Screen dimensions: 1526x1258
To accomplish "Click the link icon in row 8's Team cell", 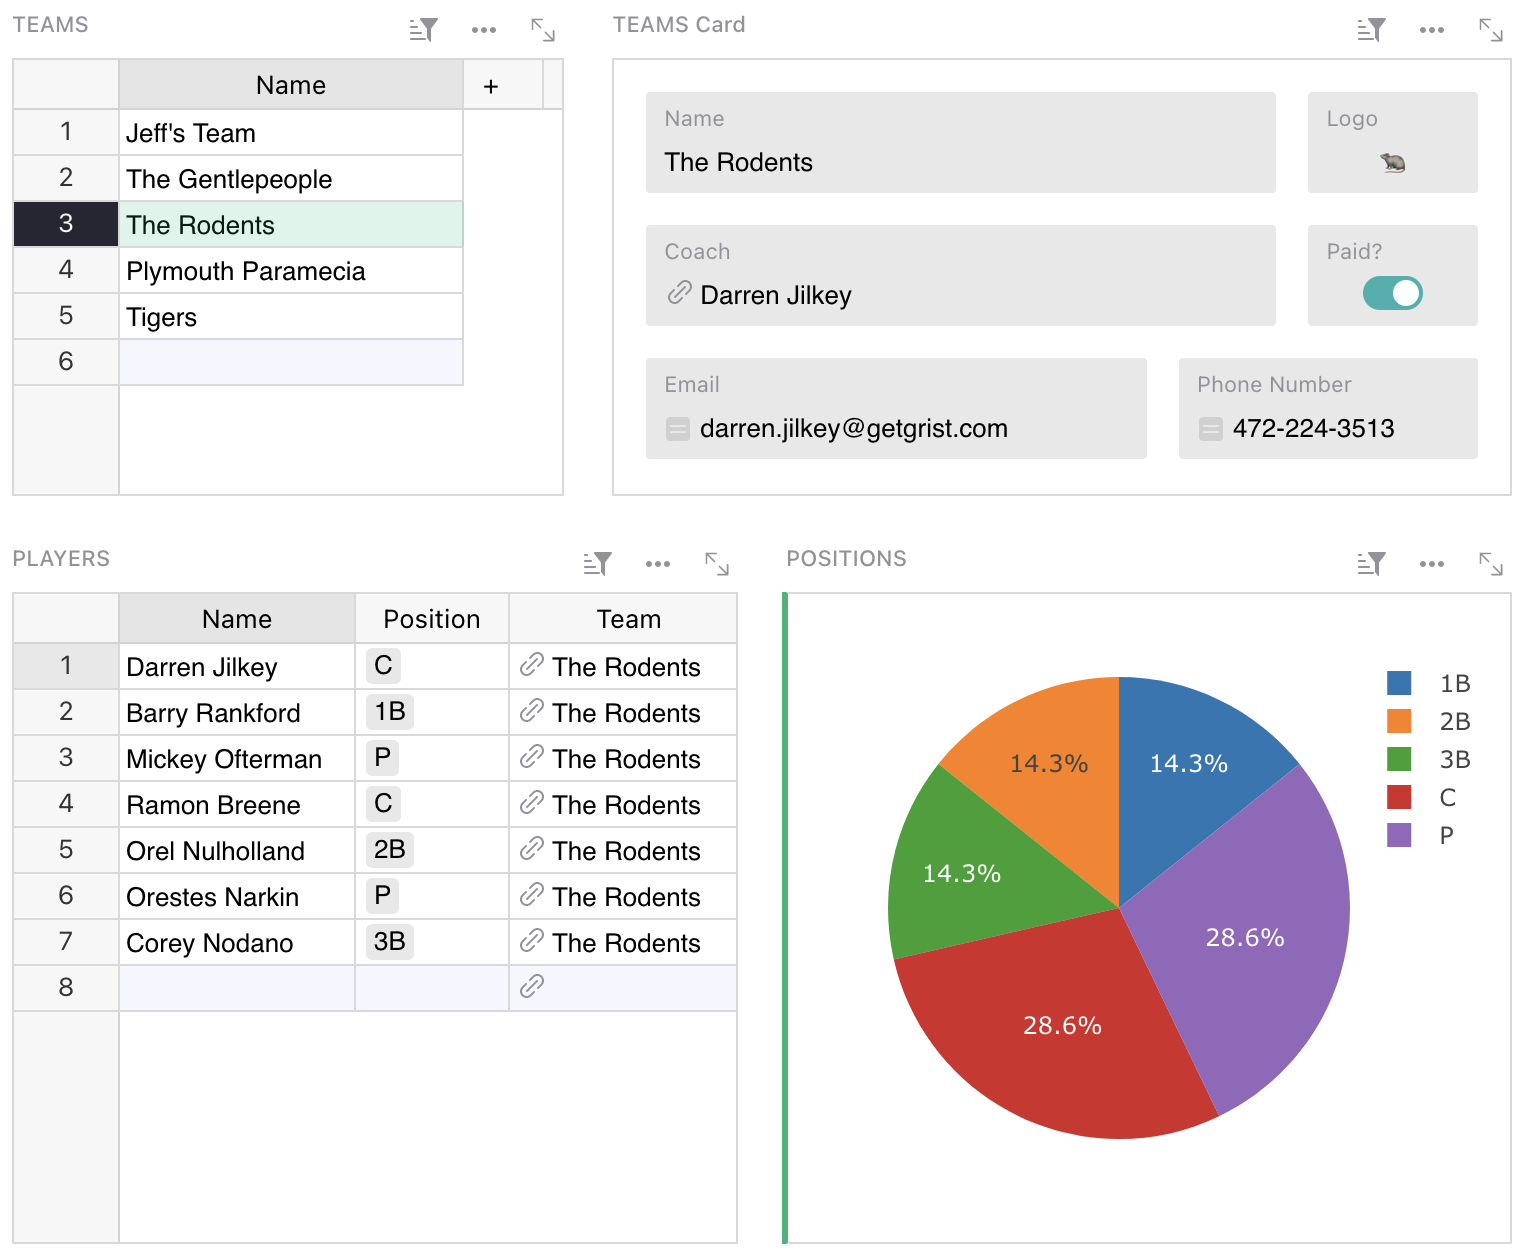I will click(531, 986).
